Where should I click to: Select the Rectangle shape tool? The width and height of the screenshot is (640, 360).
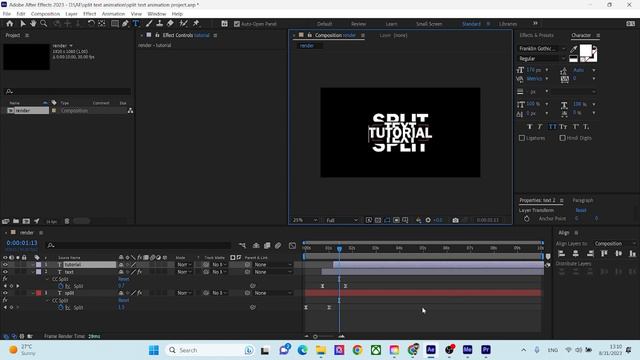(115, 24)
